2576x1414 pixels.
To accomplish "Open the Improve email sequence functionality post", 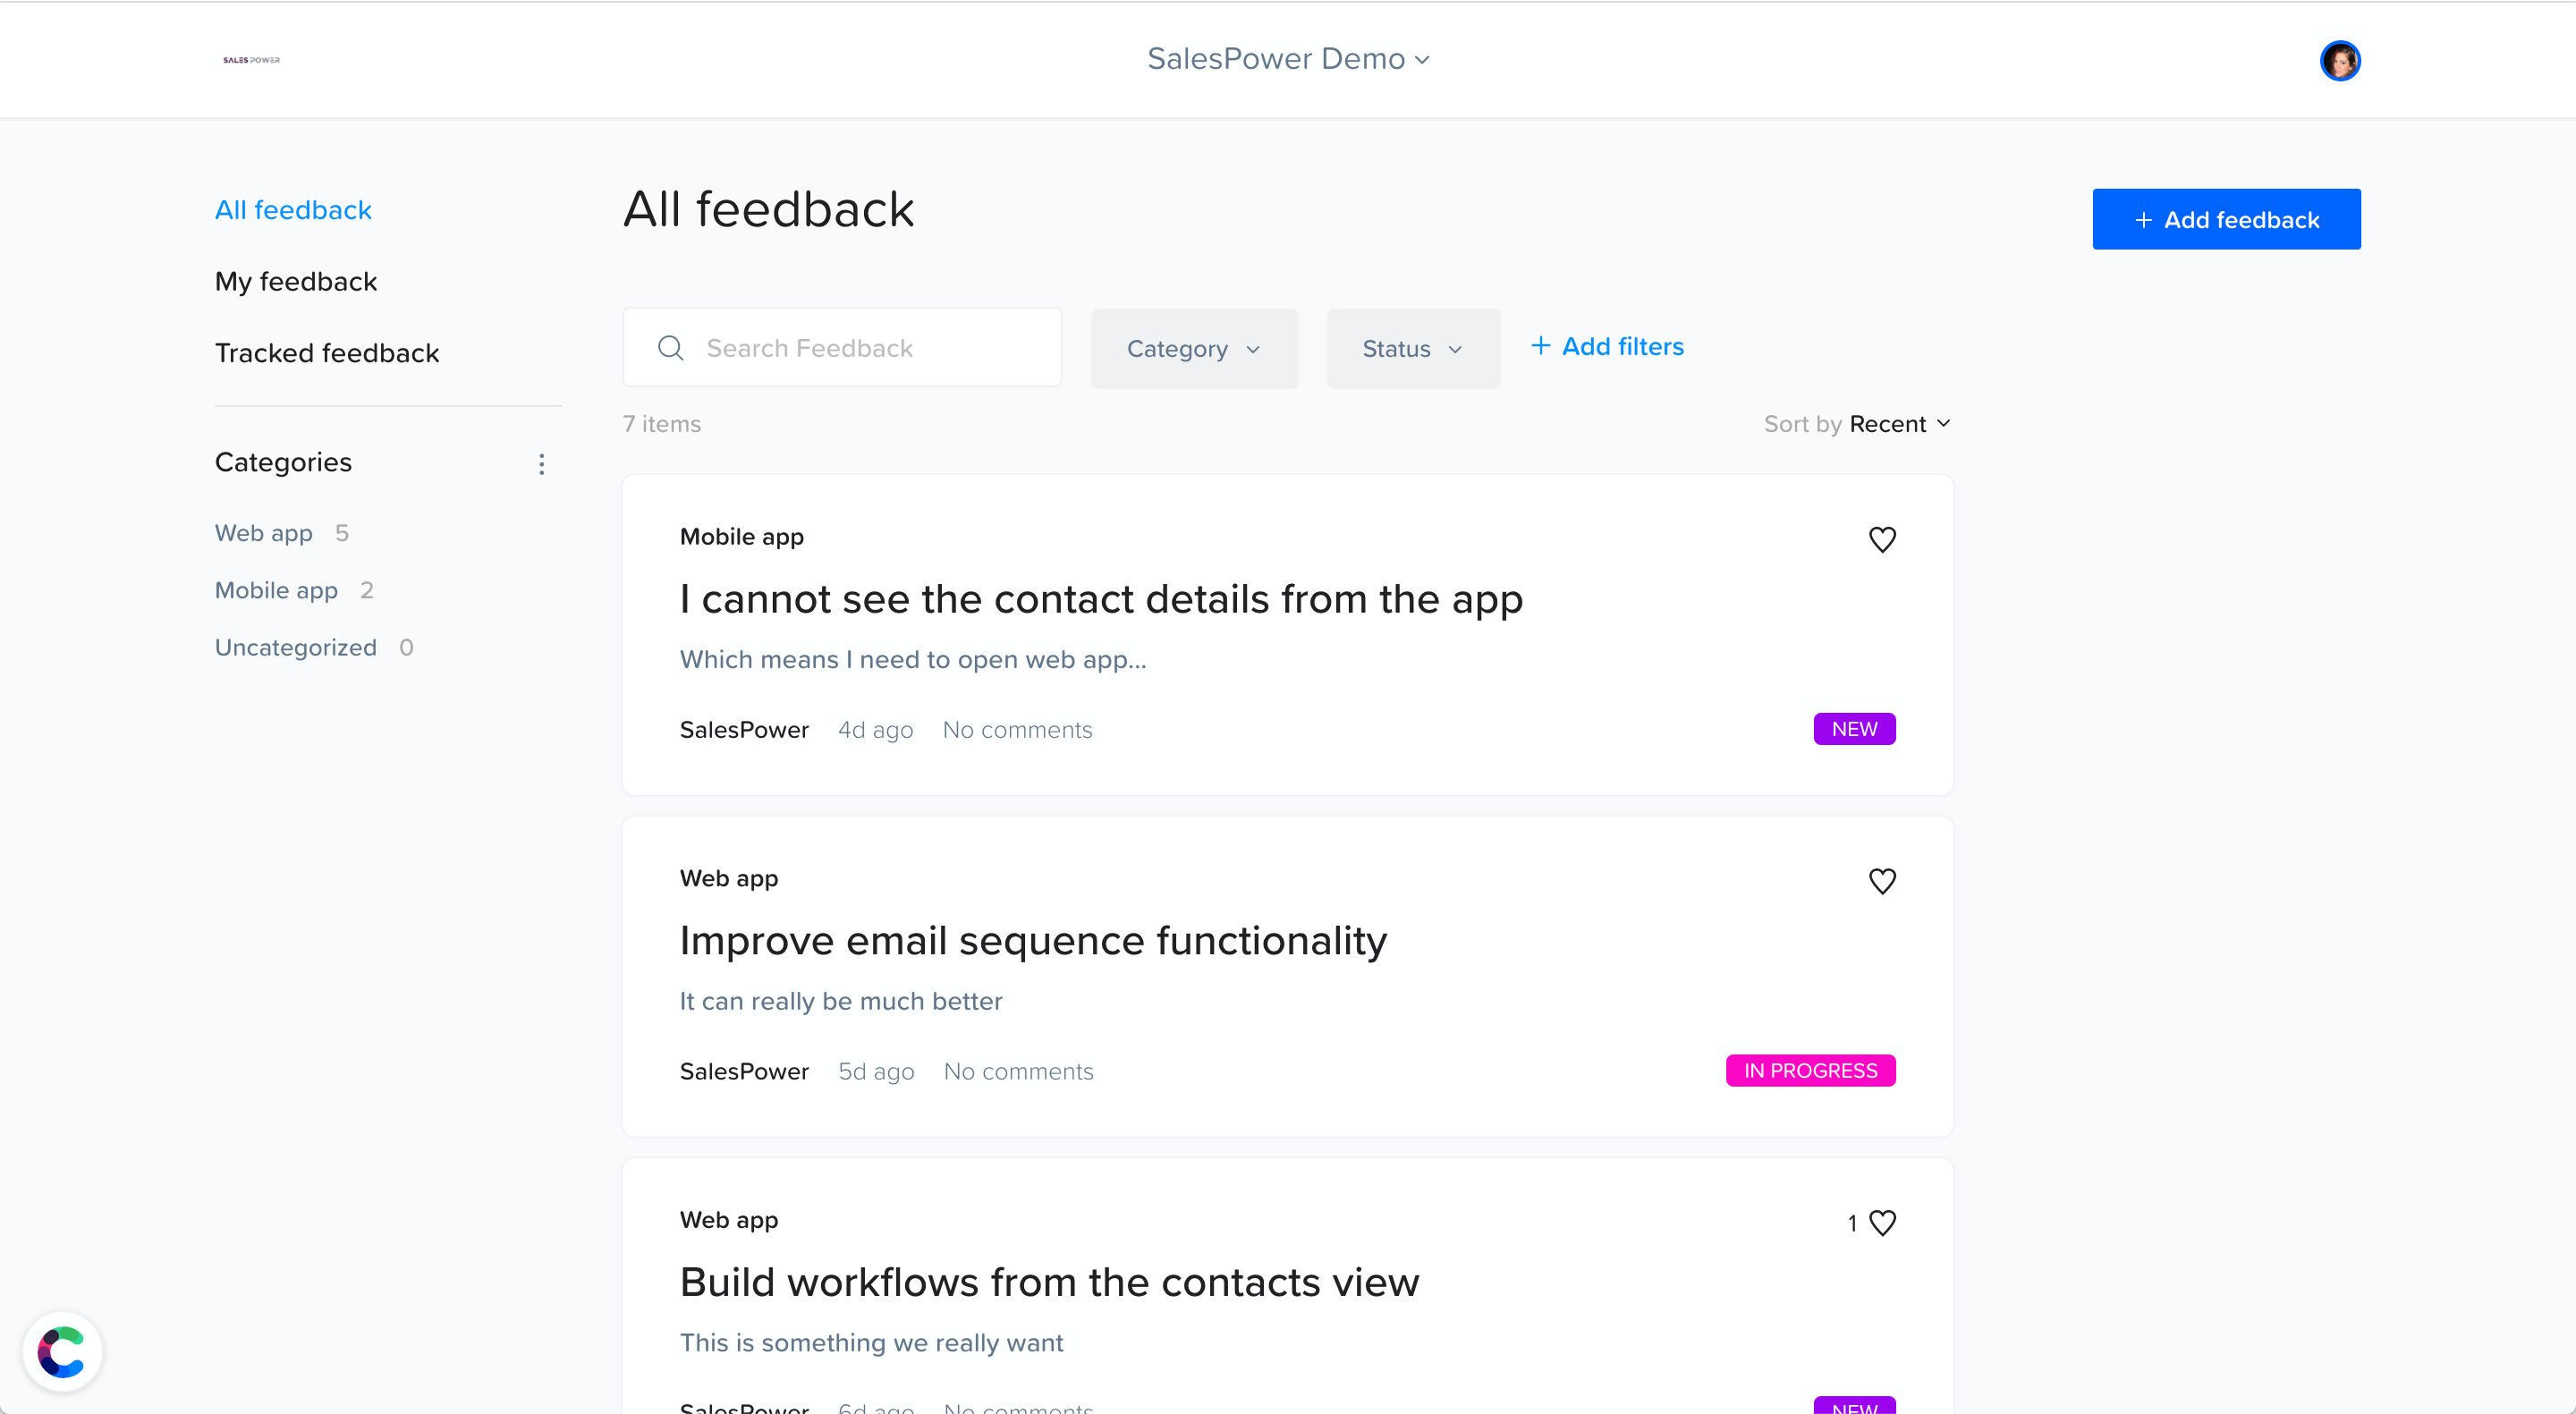I will coord(1033,941).
